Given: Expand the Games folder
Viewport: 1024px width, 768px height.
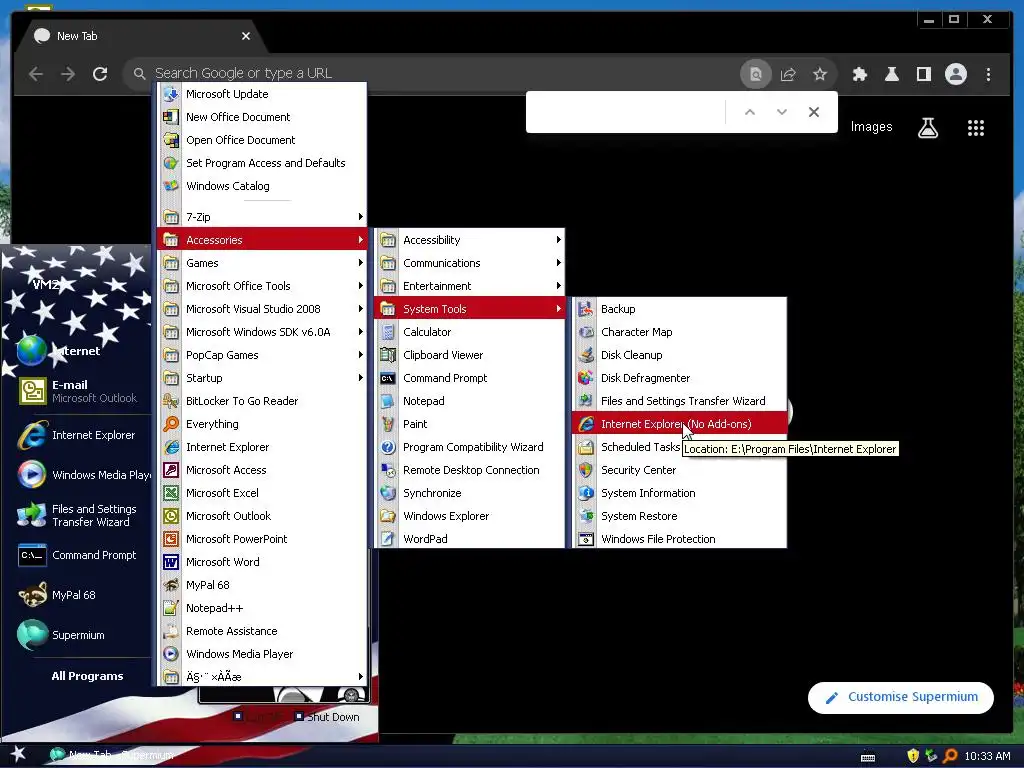Looking at the screenshot, I should tap(262, 263).
